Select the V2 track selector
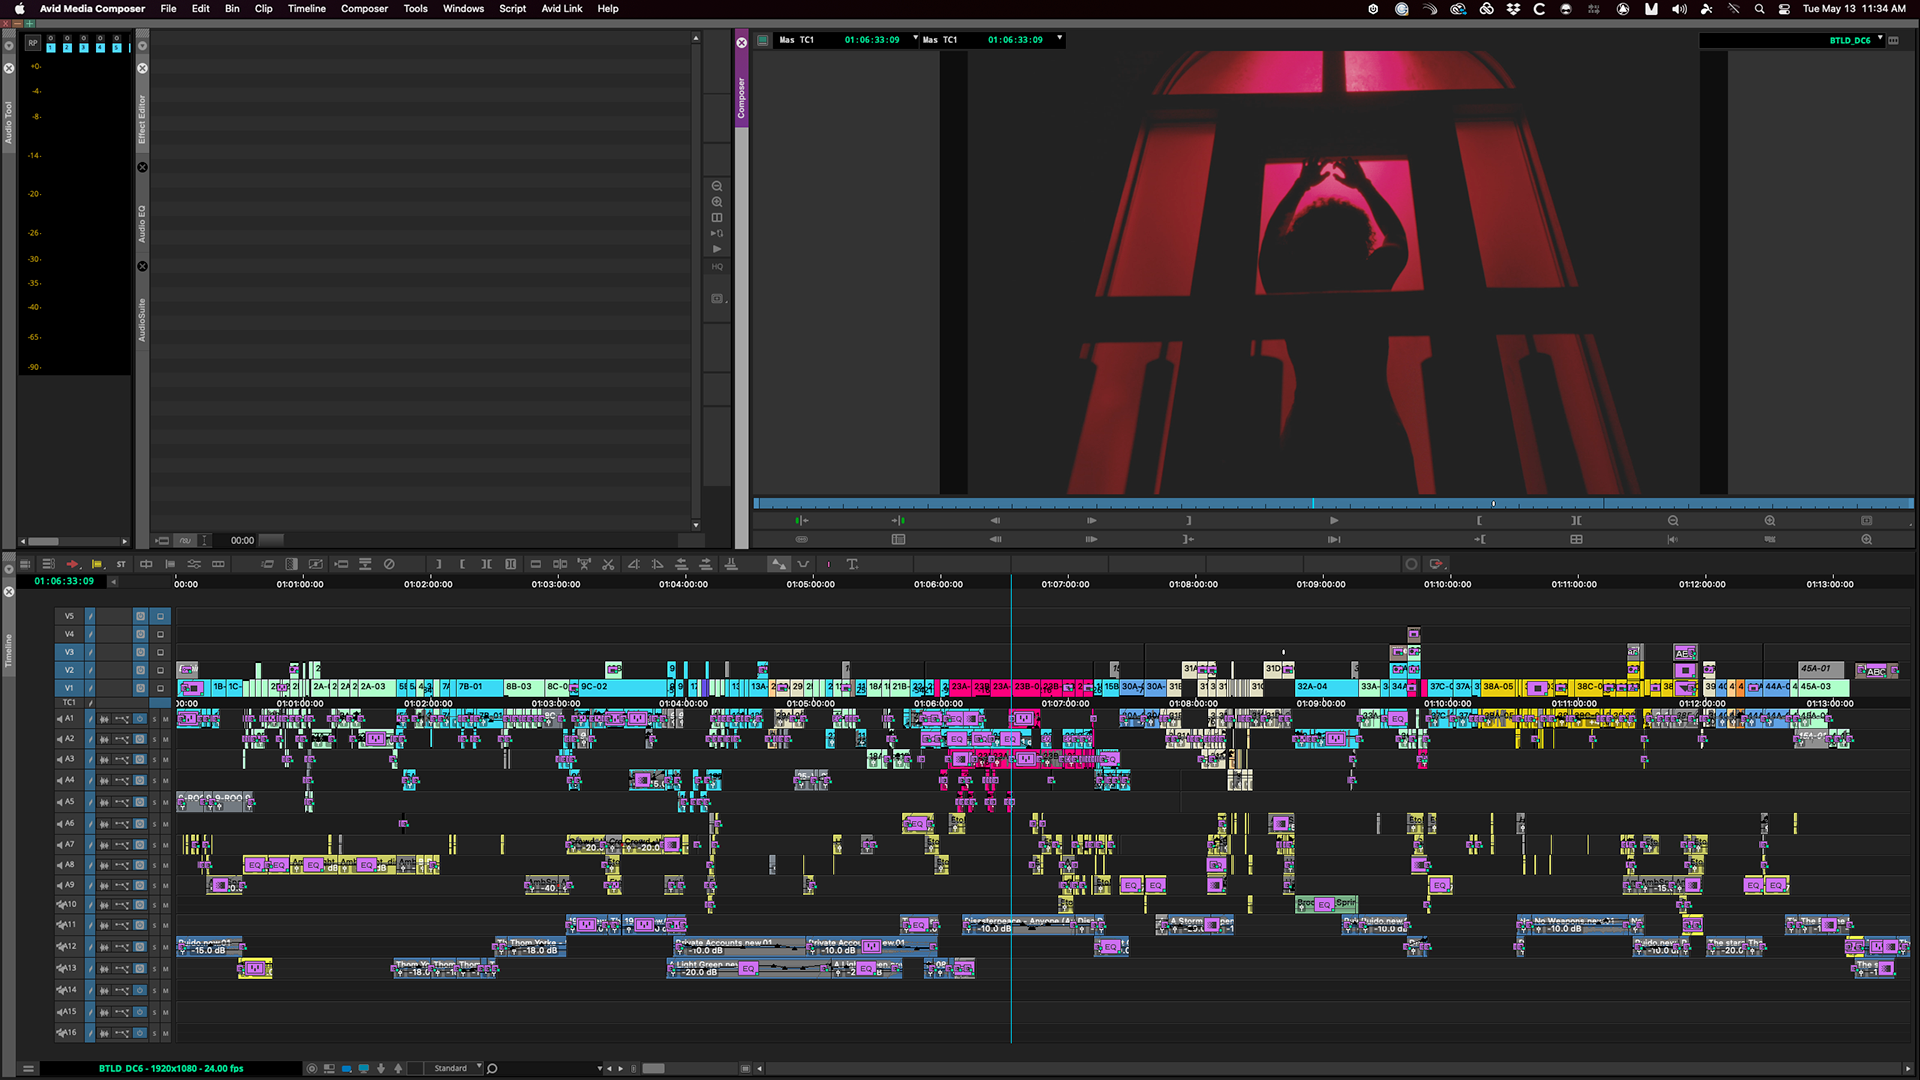 [x=69, y=670]
